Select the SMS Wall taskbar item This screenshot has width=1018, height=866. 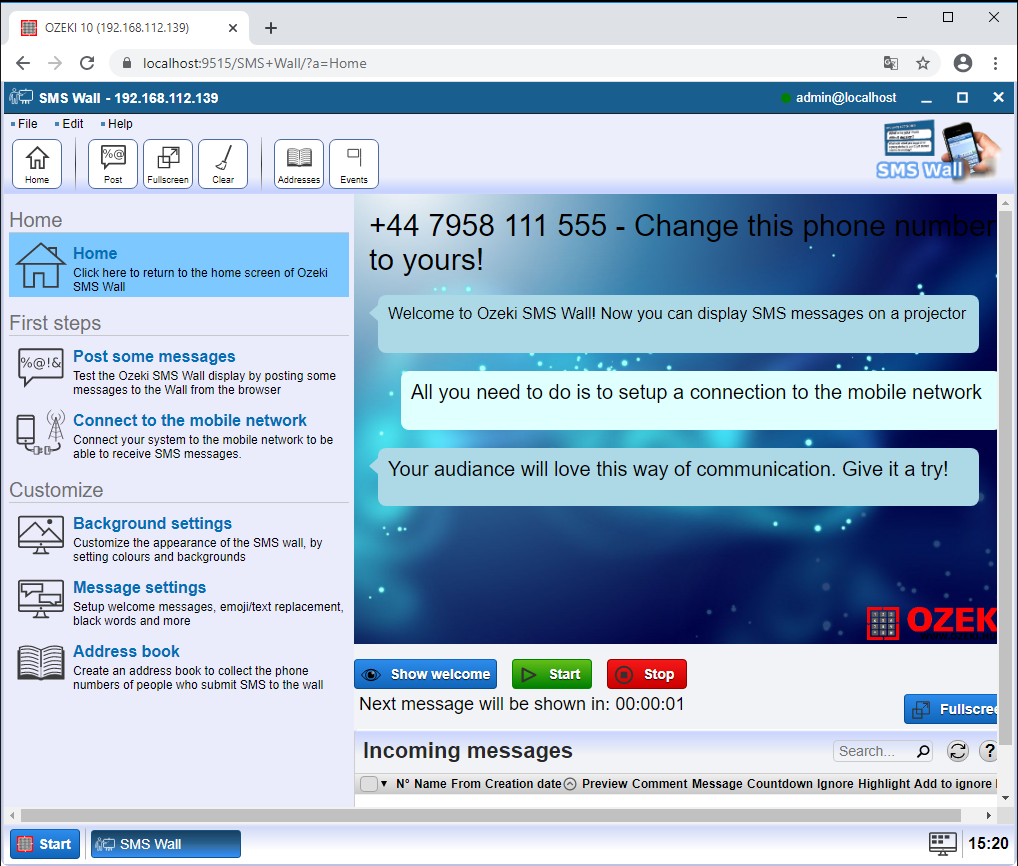166,844
